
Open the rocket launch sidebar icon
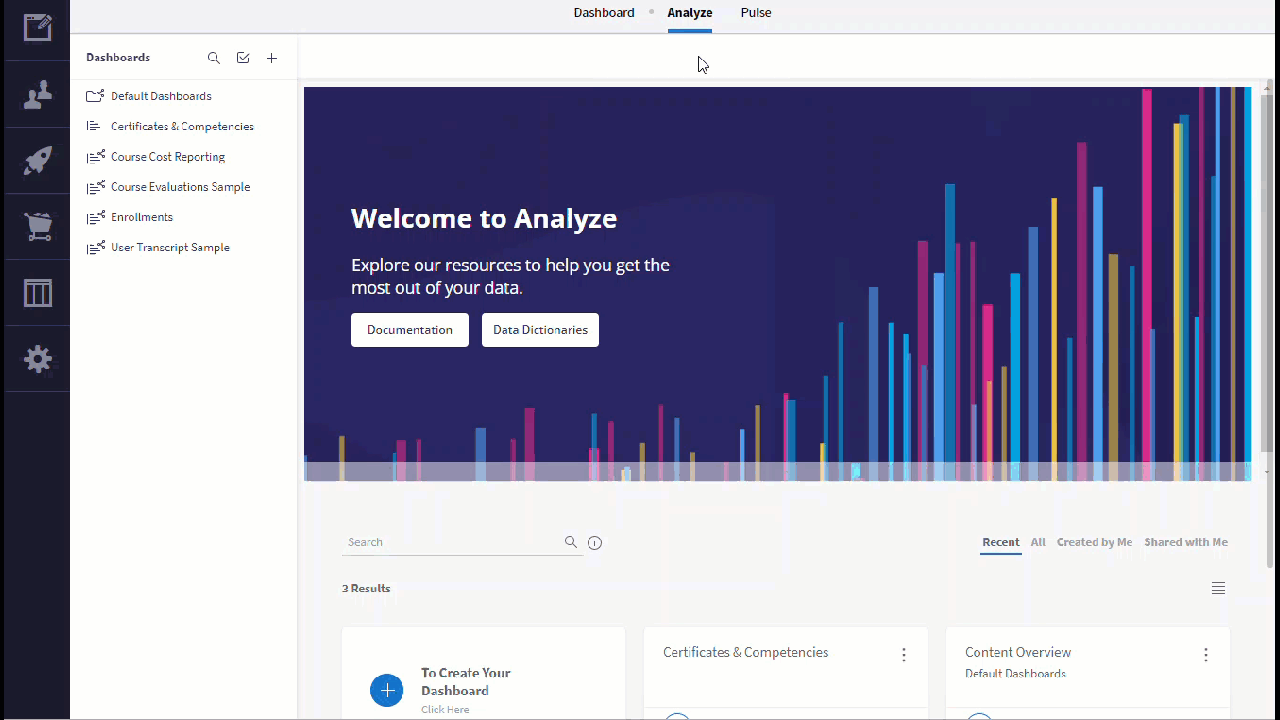coord(37,161)
